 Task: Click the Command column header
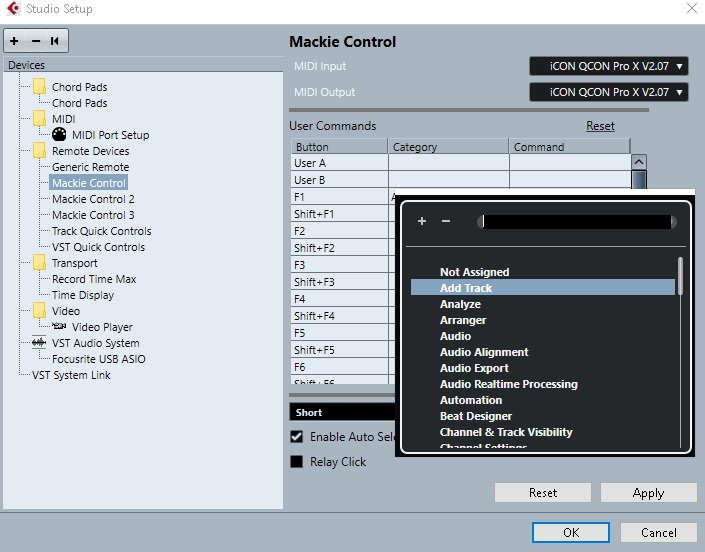coord(570,147)
